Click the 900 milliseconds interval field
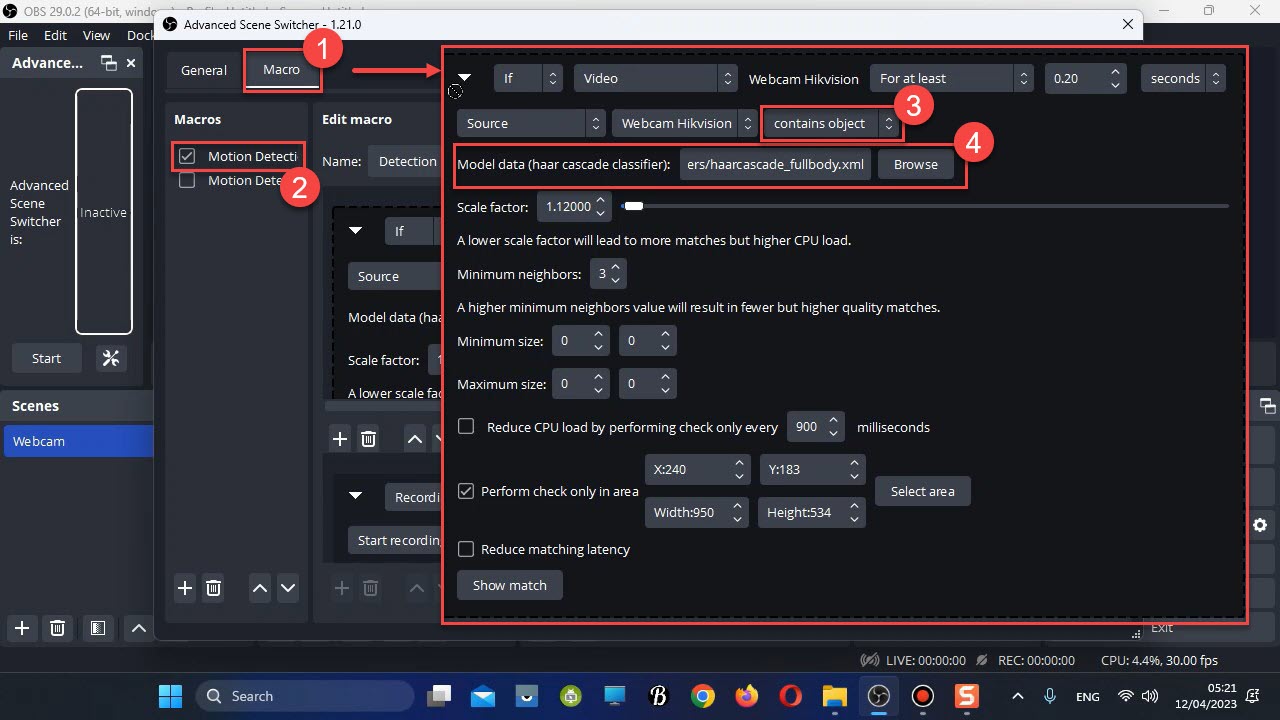The width and height of the screenshot is (1280, 720). pos(816,427)
